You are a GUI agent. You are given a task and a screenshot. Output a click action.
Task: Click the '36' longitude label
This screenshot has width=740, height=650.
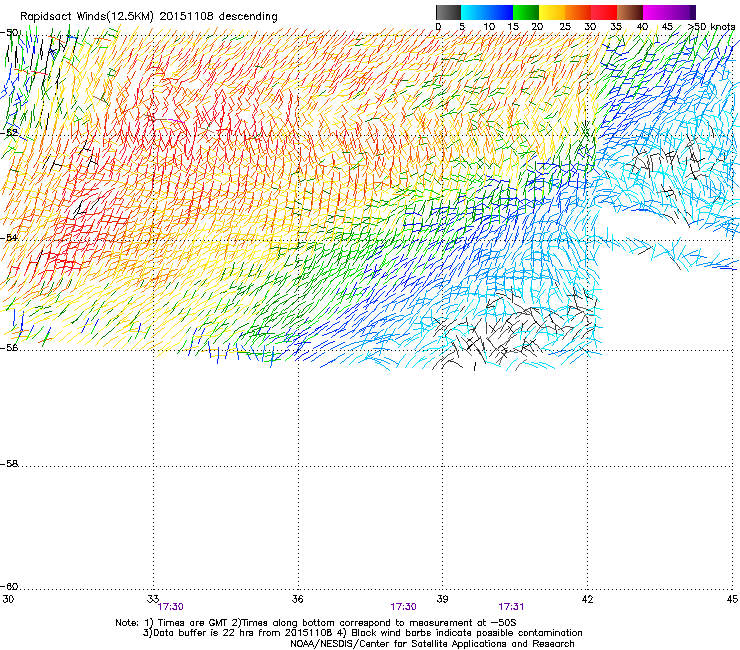click(x=298, y=599)
